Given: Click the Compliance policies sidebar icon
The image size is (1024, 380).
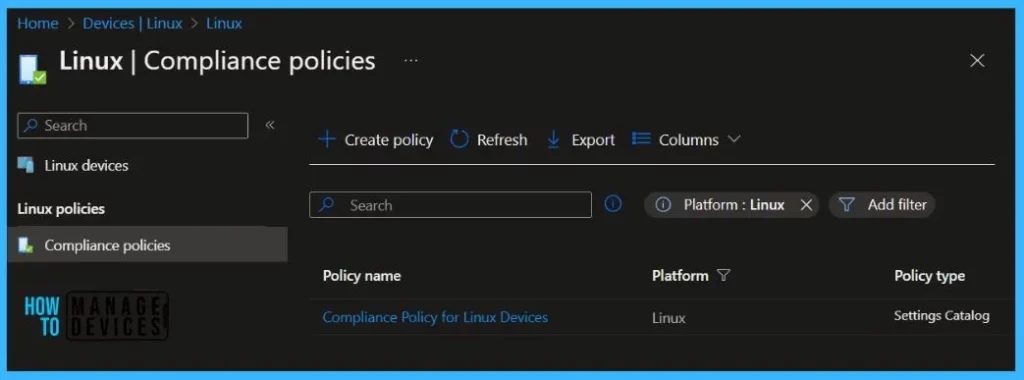Looking at the screenshot, I should 25,245.
